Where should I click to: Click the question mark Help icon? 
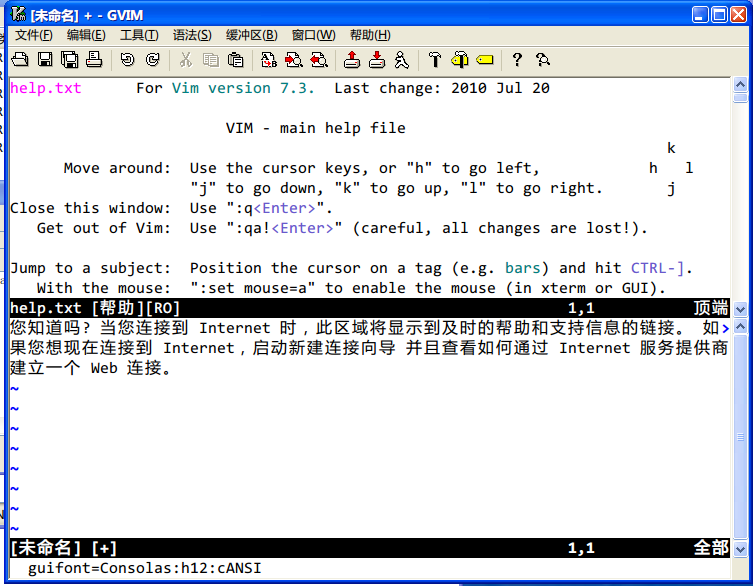coord(517,60)
